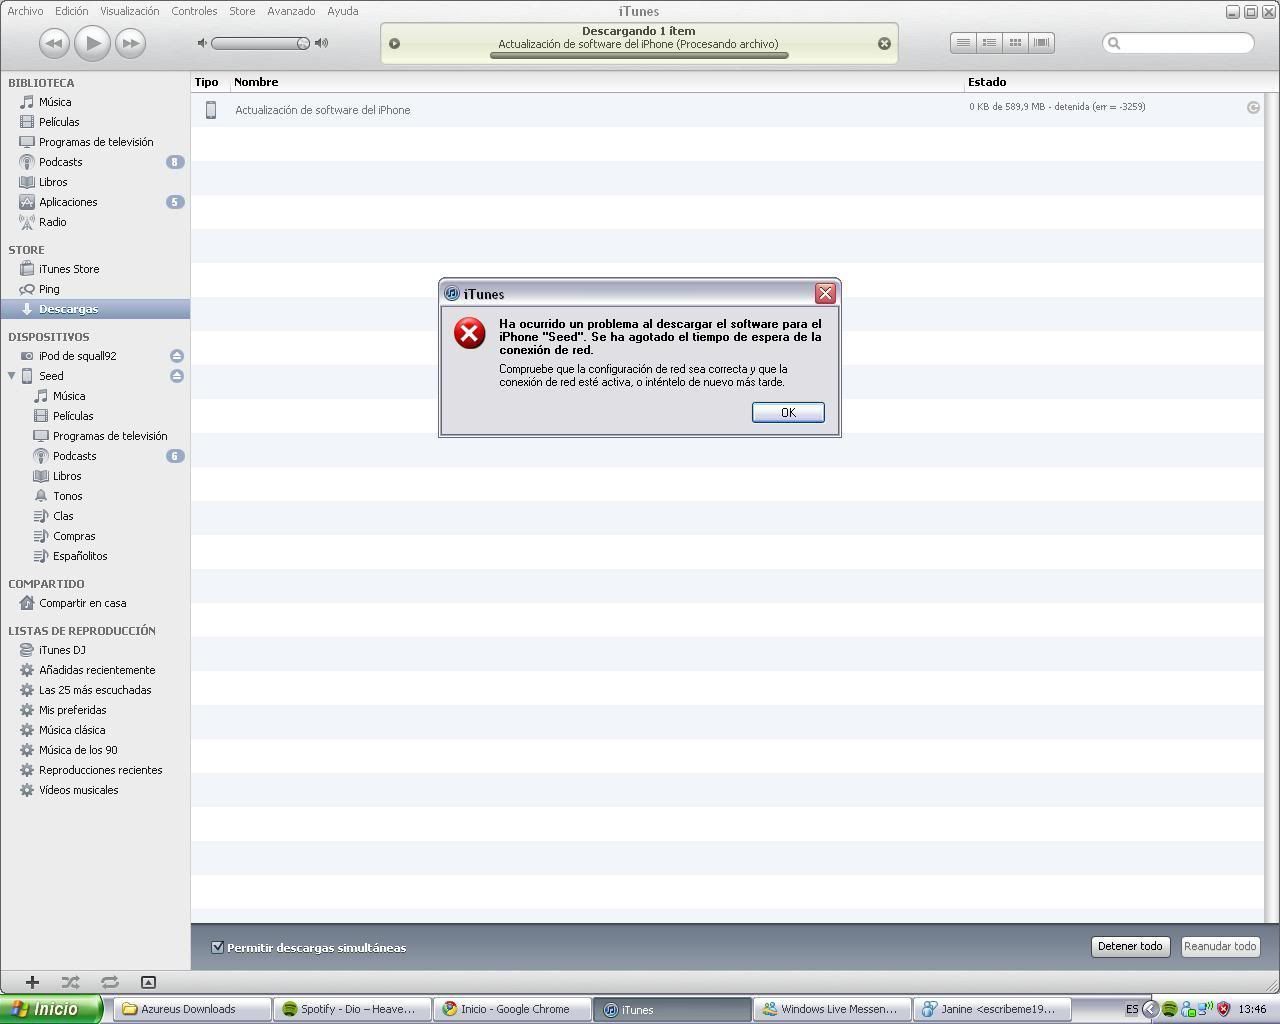Open the Archivo menu
This screenshot has height=1024, width=1280.
click(x=25, y=11)
